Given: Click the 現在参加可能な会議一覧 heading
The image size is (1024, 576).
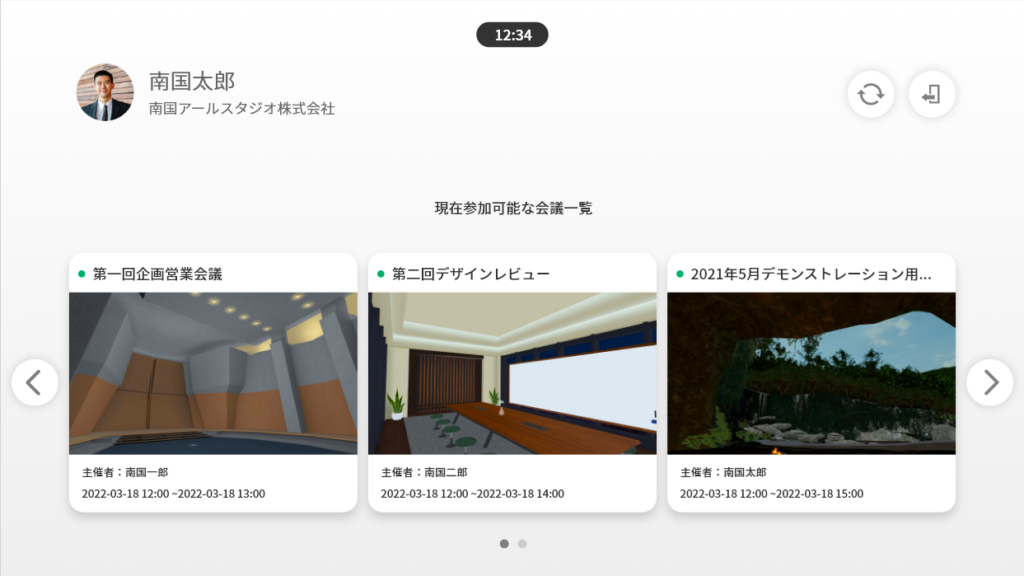Looking at the screenshot, I should [513, 208].
